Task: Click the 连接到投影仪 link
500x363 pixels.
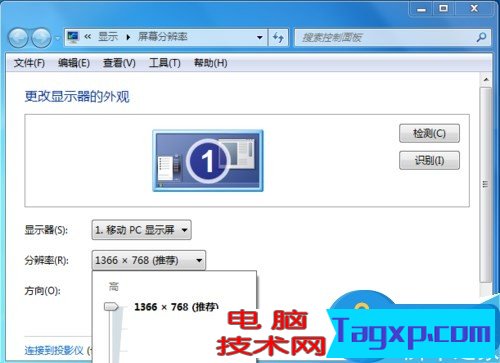Action: (54, 350)
